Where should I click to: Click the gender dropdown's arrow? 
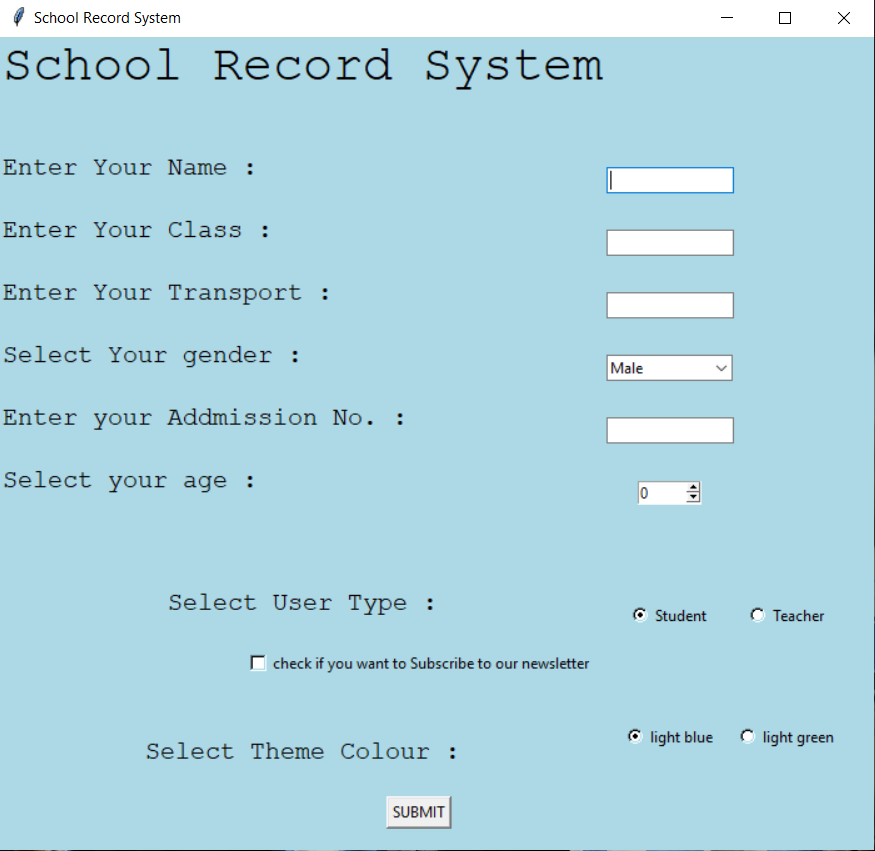pos(722,367)
